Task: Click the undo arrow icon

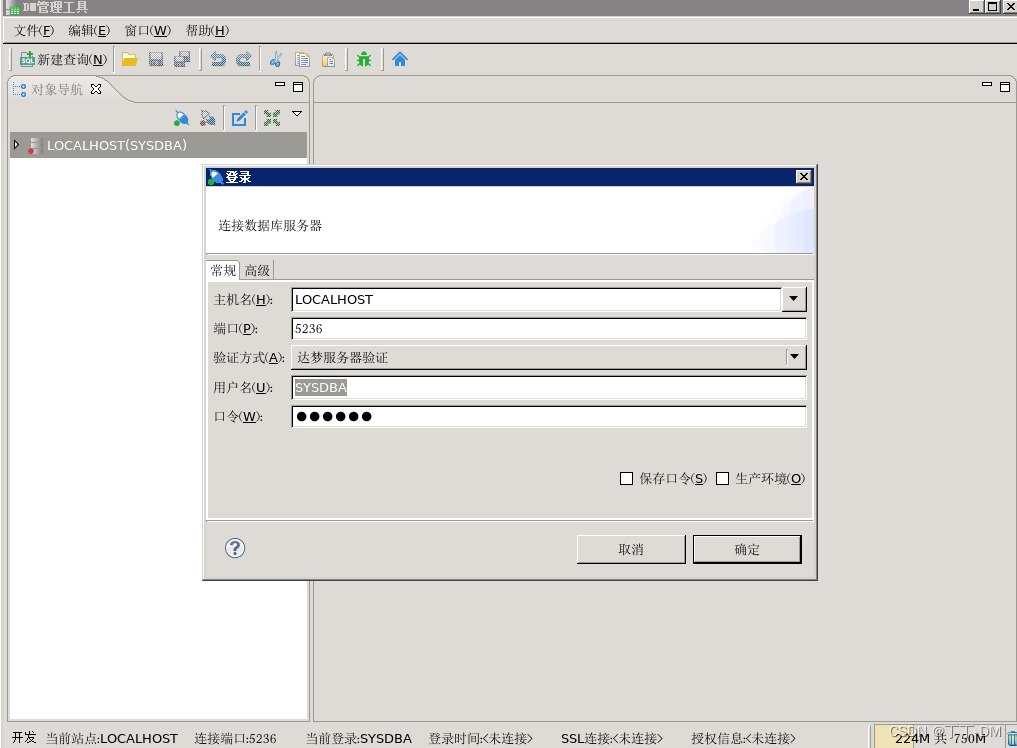Action: click(218, 60)
